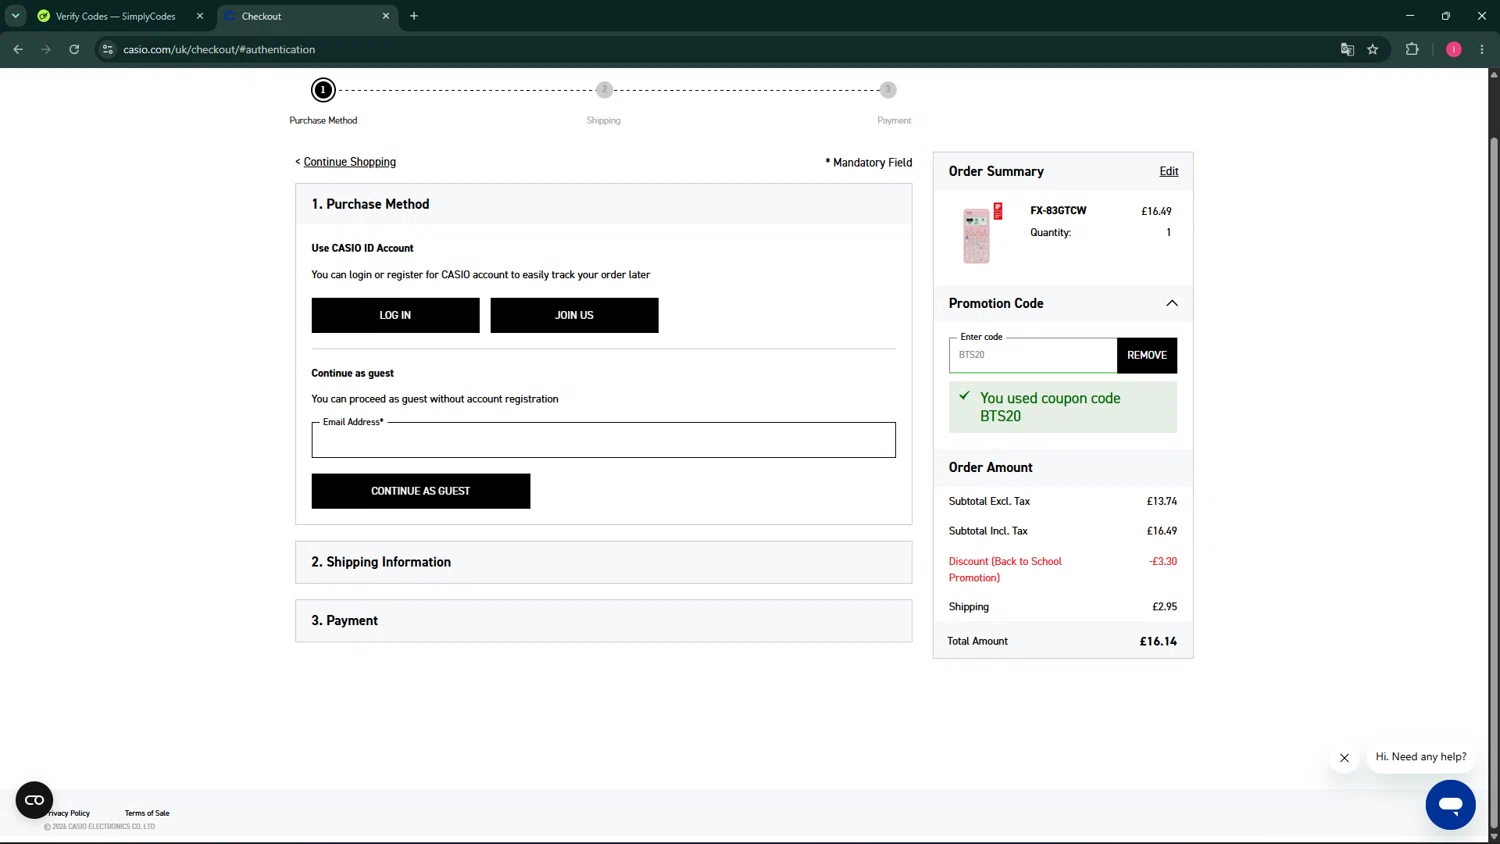Click the Hi. Need any help? message
Screen dimensions: 1500x844
[1421, 757]
